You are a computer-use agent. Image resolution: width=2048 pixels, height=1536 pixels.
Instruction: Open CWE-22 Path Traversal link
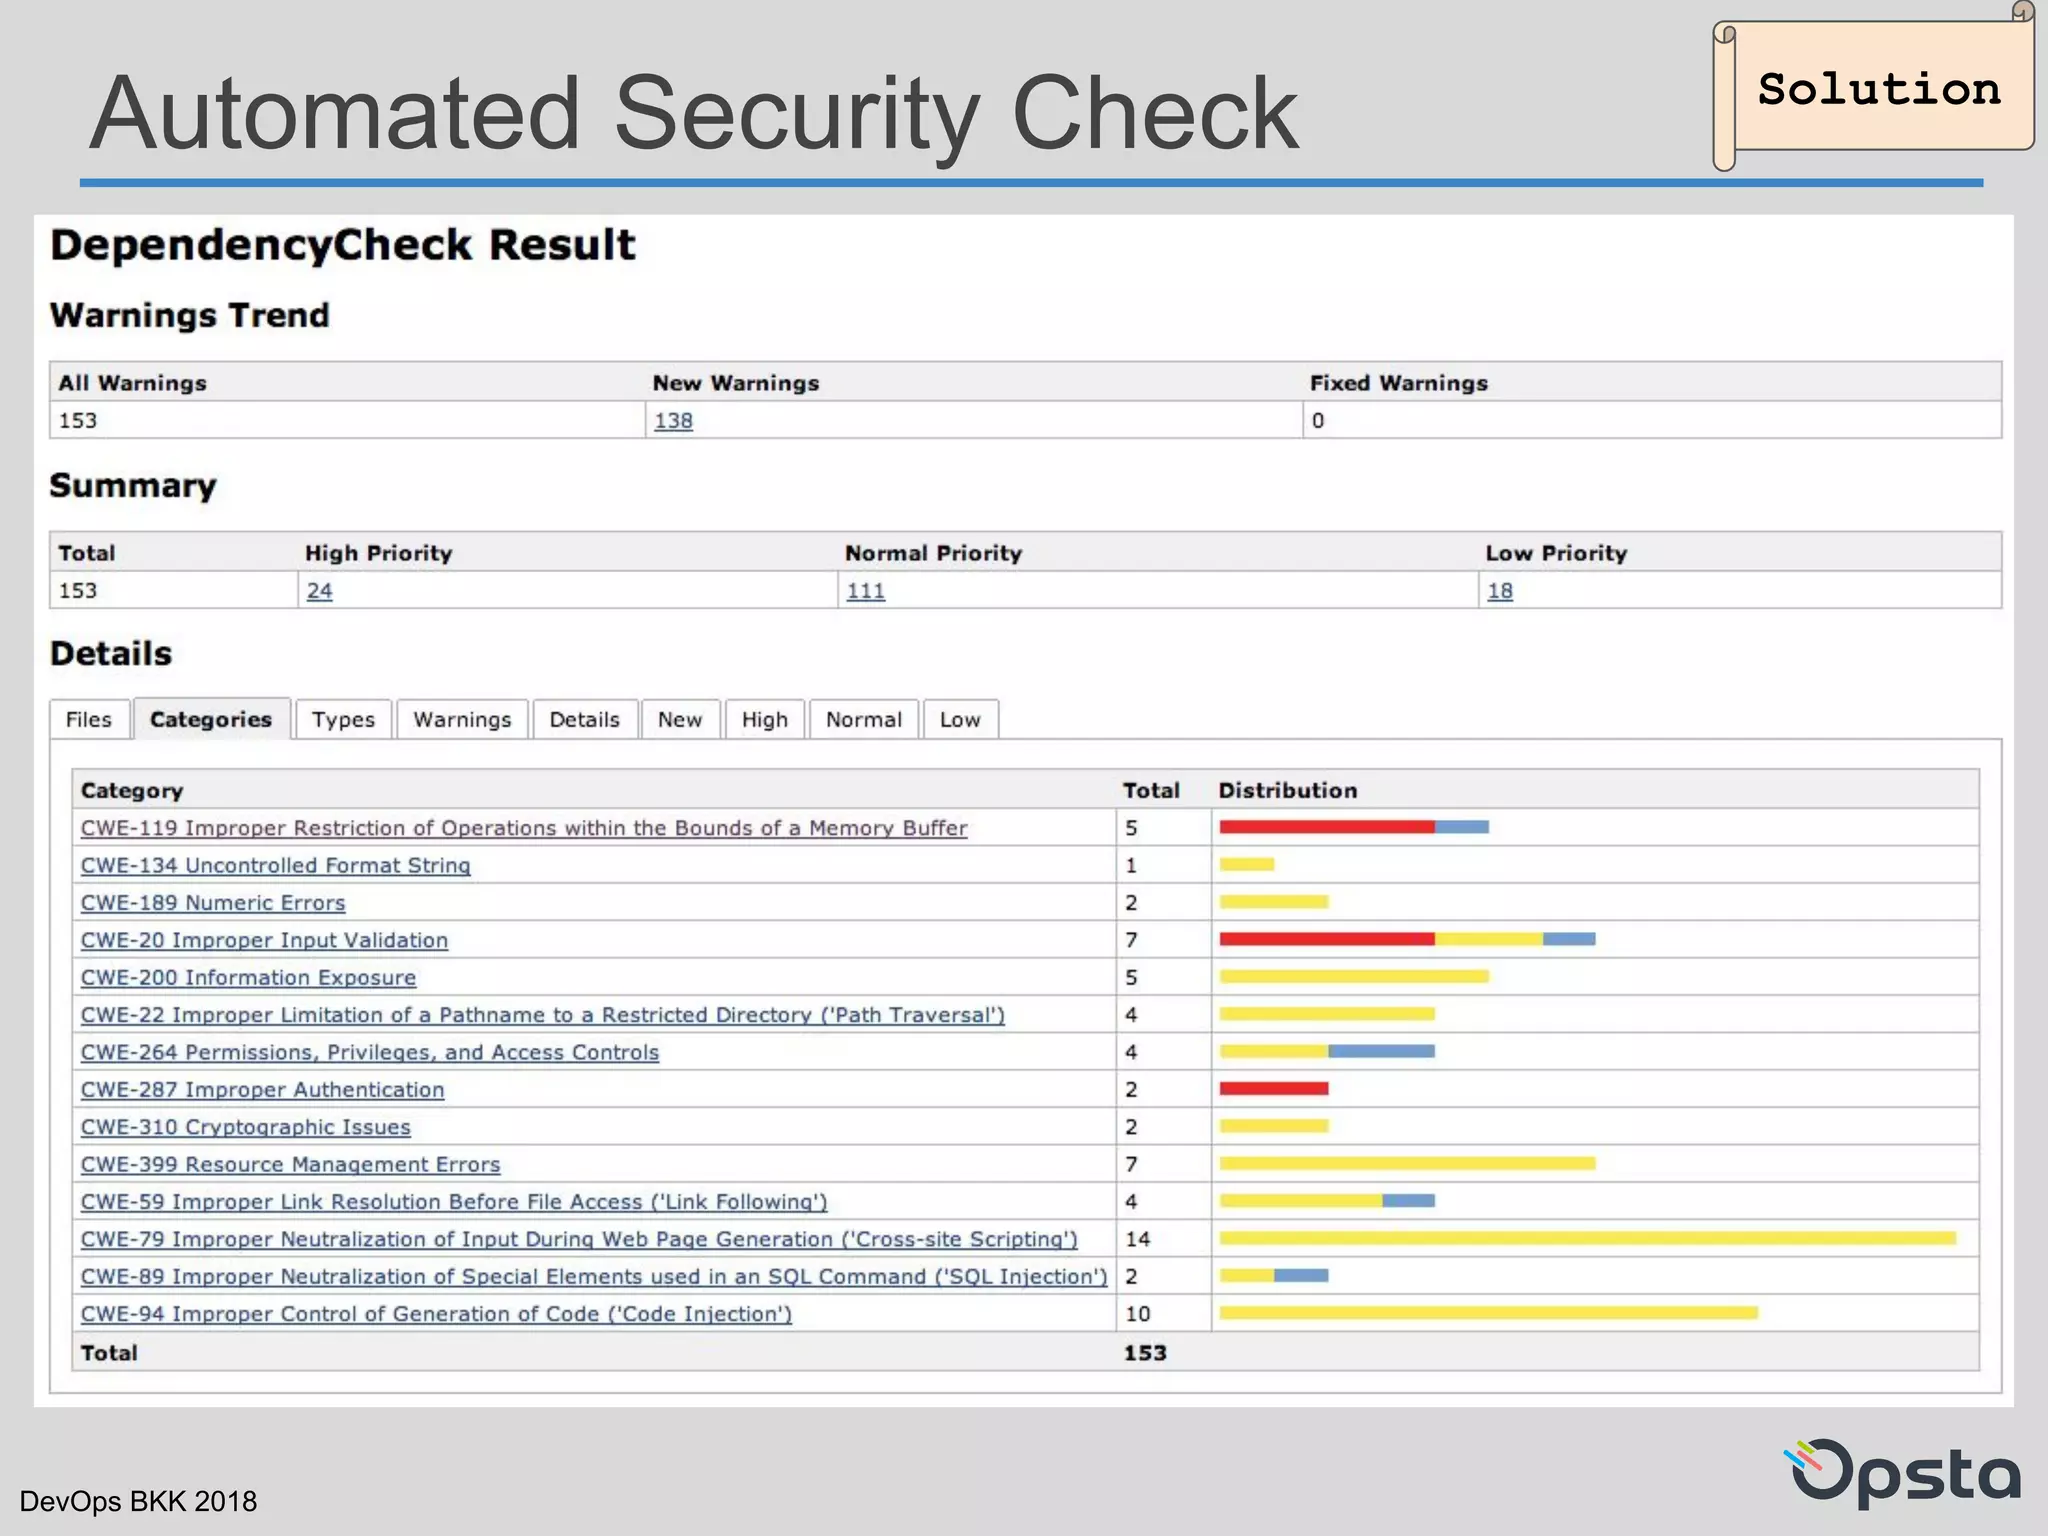[543, 1015]
